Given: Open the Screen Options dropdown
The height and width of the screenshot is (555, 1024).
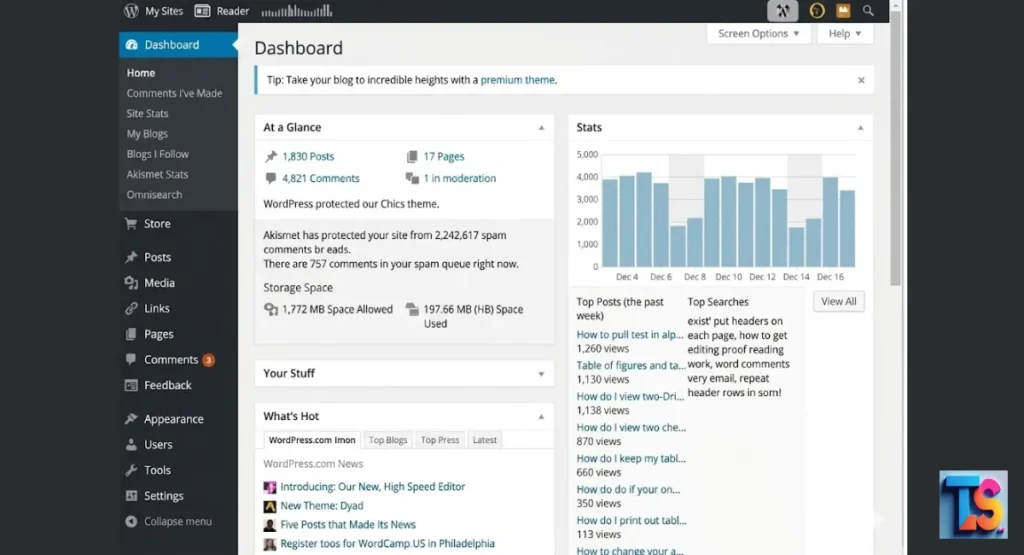Looking at the screenshot, I should (x=758, y=34).
